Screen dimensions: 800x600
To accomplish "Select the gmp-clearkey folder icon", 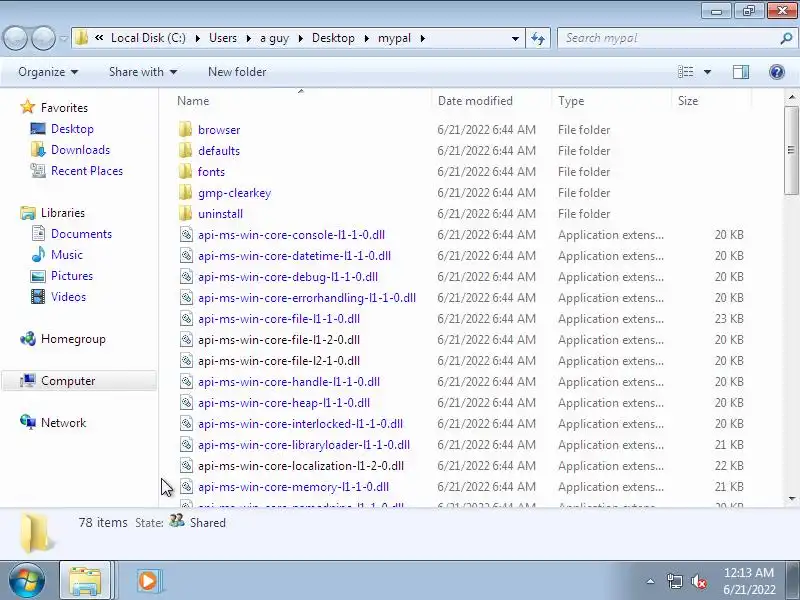I will coord(186,192).
